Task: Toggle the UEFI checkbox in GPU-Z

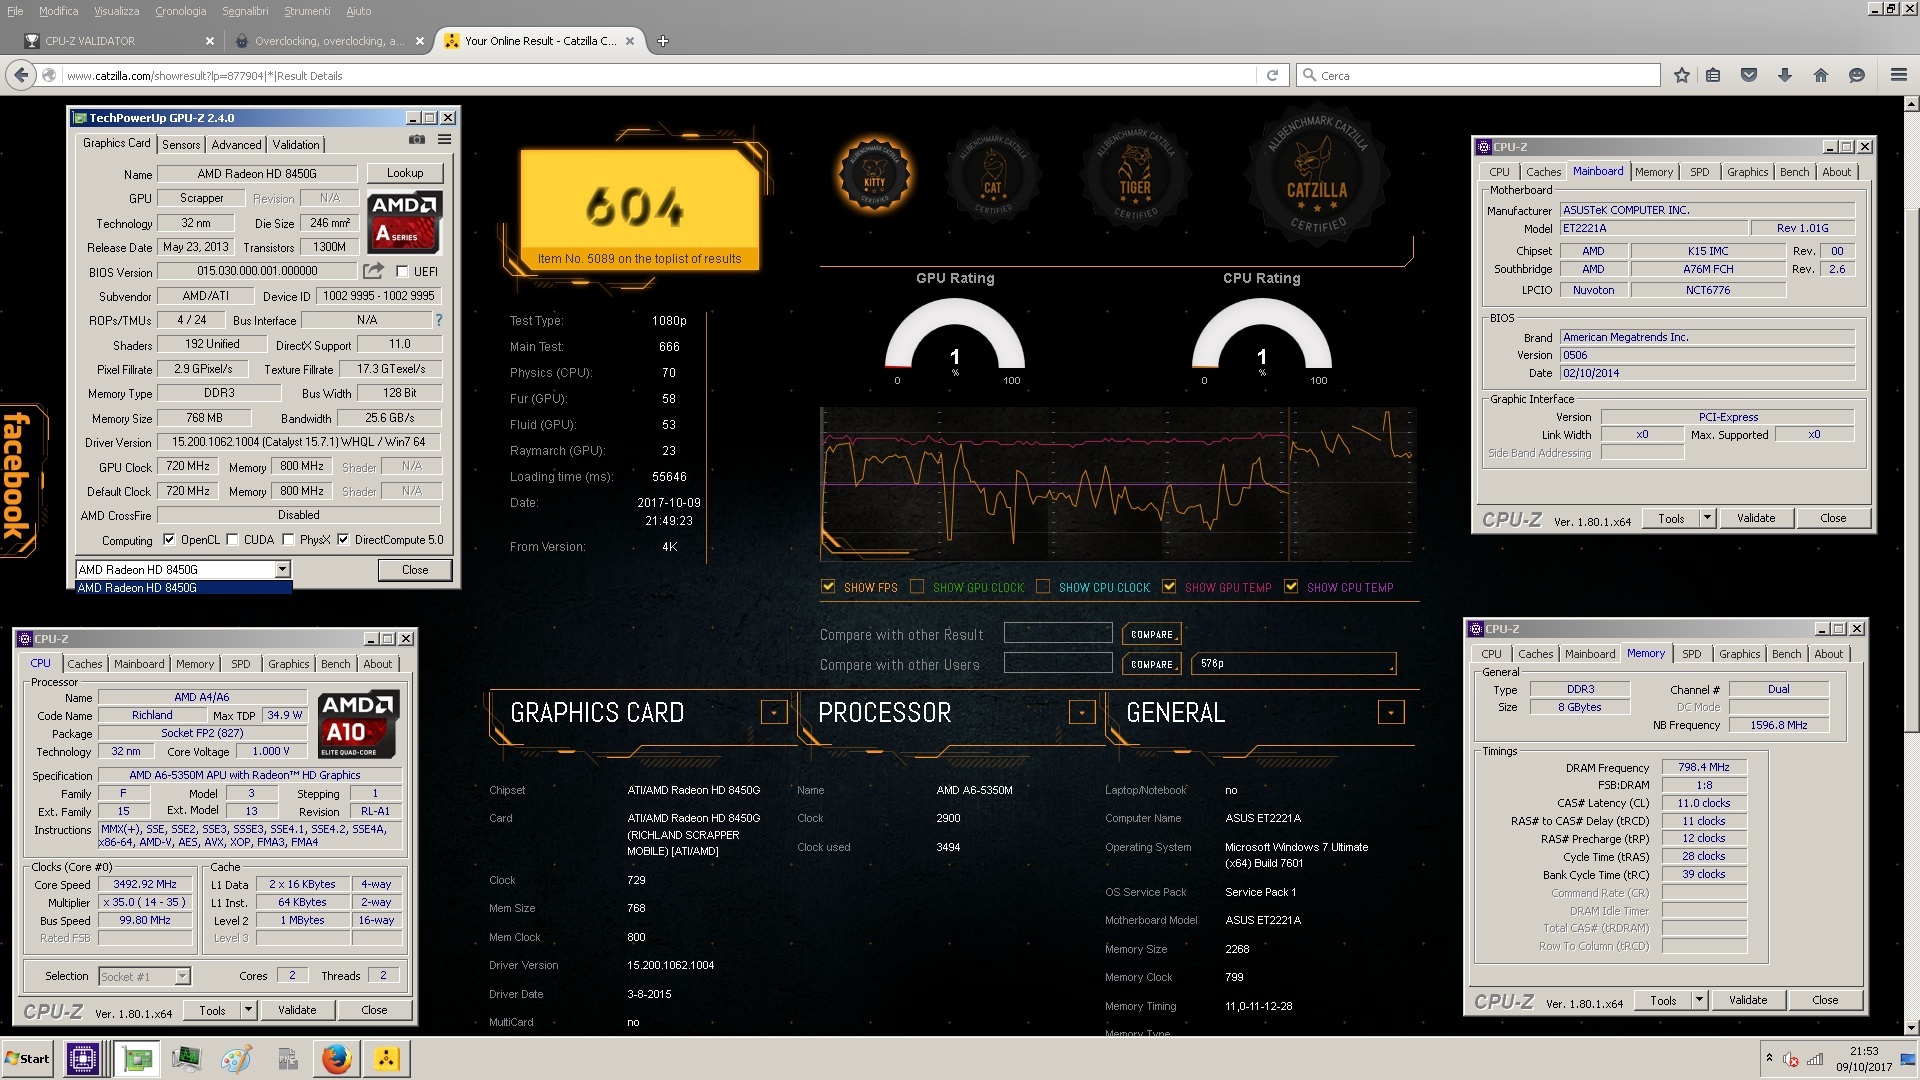Action: [x=402, y=271]
